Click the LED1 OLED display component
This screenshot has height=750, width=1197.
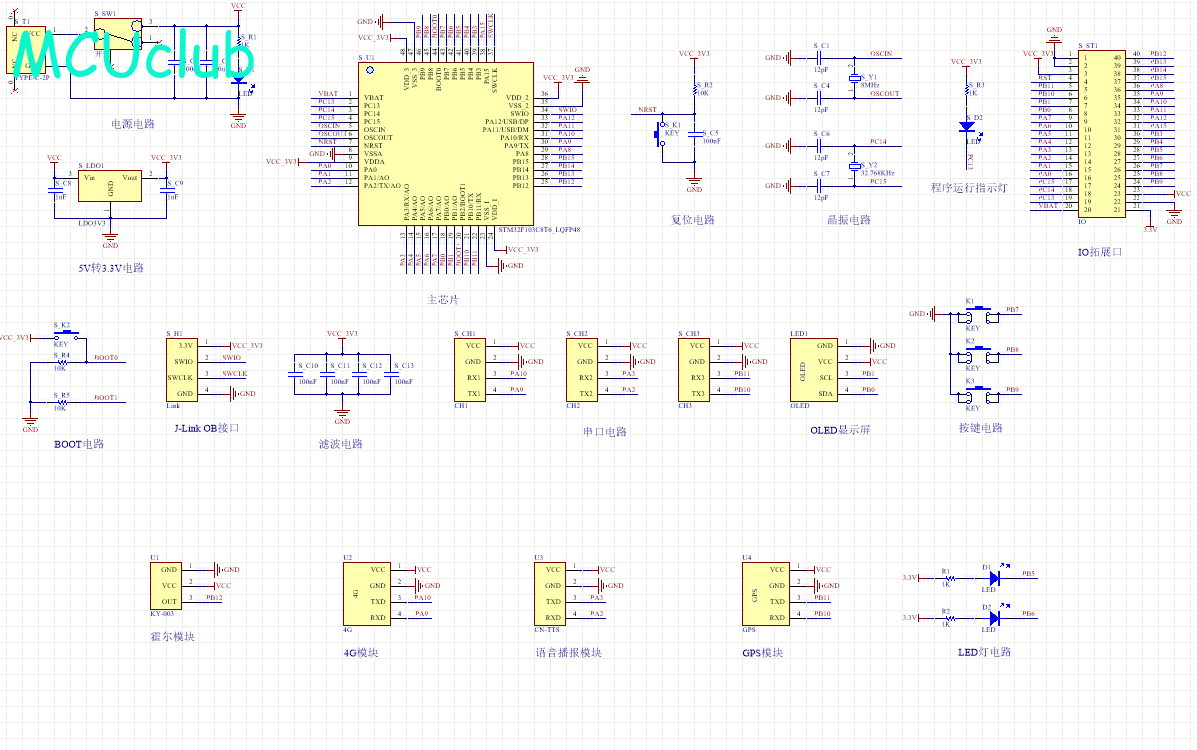(814, 370)
